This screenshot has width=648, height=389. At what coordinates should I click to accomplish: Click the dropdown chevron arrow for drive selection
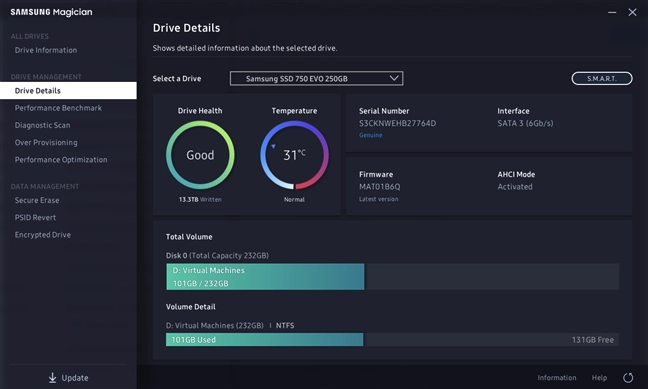click(x=394, y=78)
